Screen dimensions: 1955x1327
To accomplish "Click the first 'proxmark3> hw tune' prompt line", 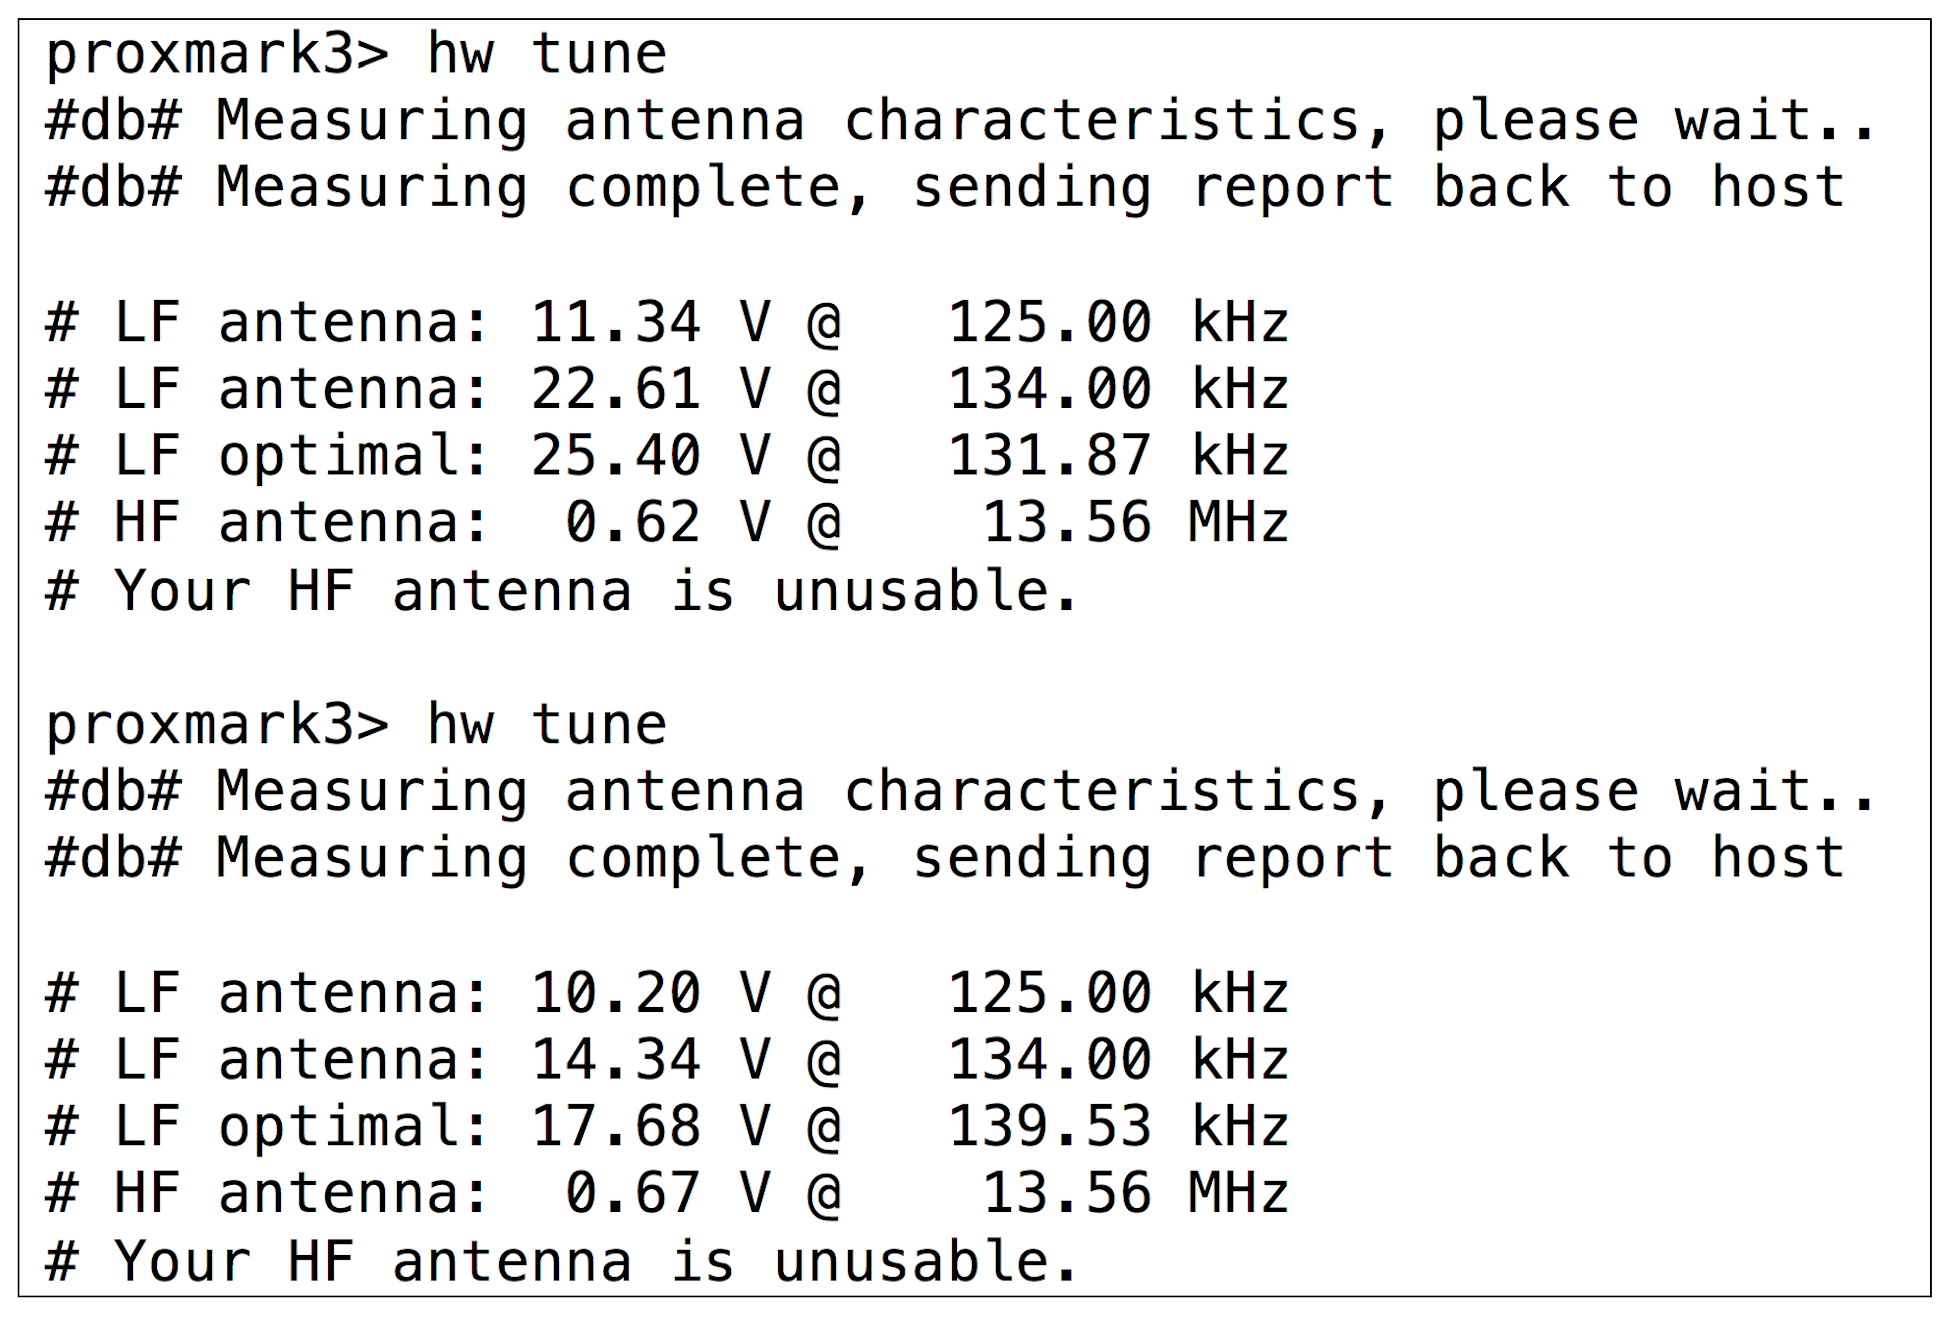I will click(356, 55).
